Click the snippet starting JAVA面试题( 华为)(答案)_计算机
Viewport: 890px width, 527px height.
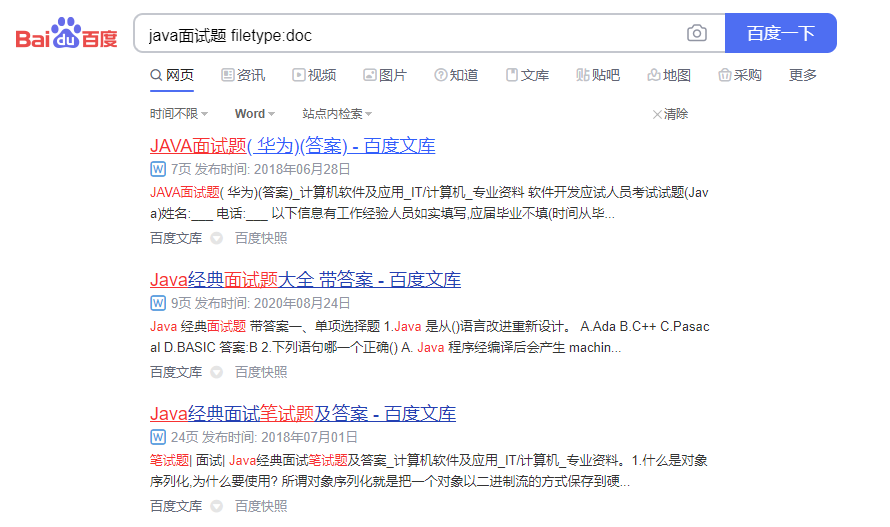(429, 203)
